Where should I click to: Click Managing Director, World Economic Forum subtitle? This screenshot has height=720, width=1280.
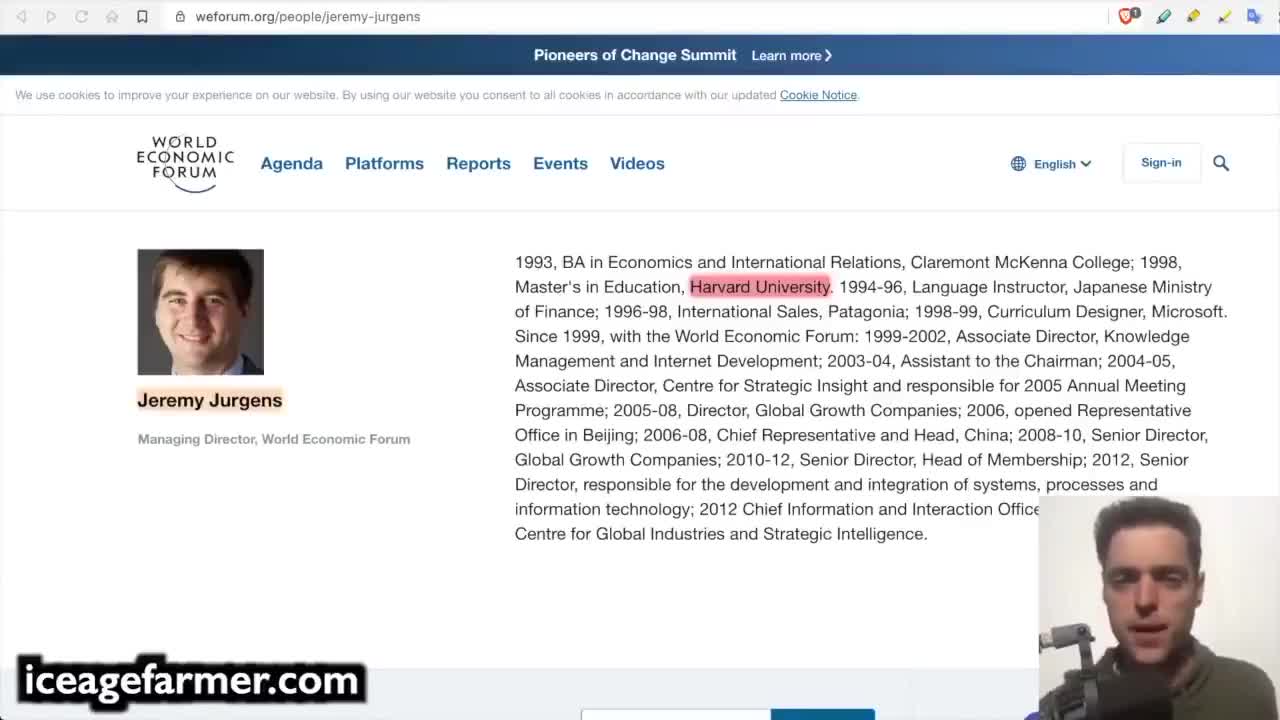(274, 439)
